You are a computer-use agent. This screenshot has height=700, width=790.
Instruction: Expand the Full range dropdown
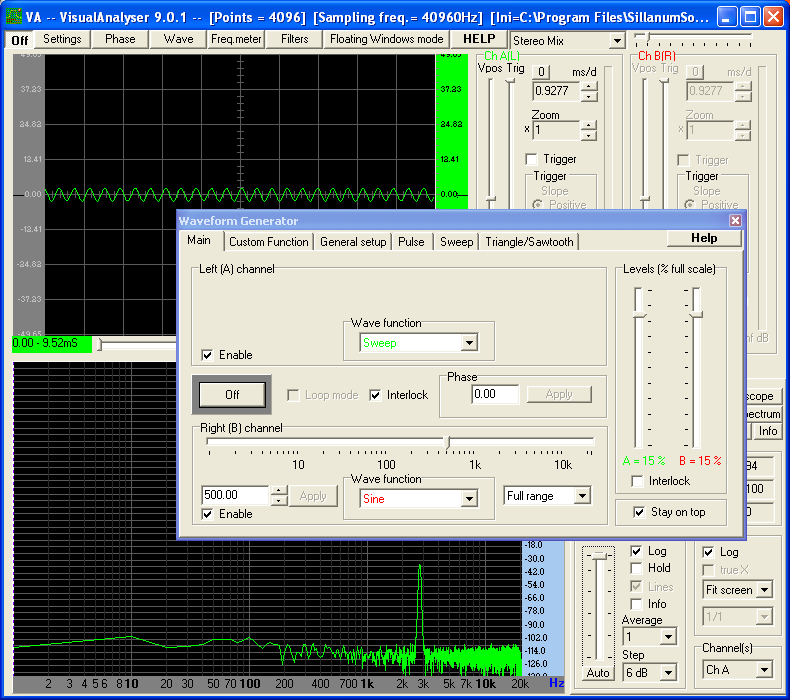pos(582,496)
